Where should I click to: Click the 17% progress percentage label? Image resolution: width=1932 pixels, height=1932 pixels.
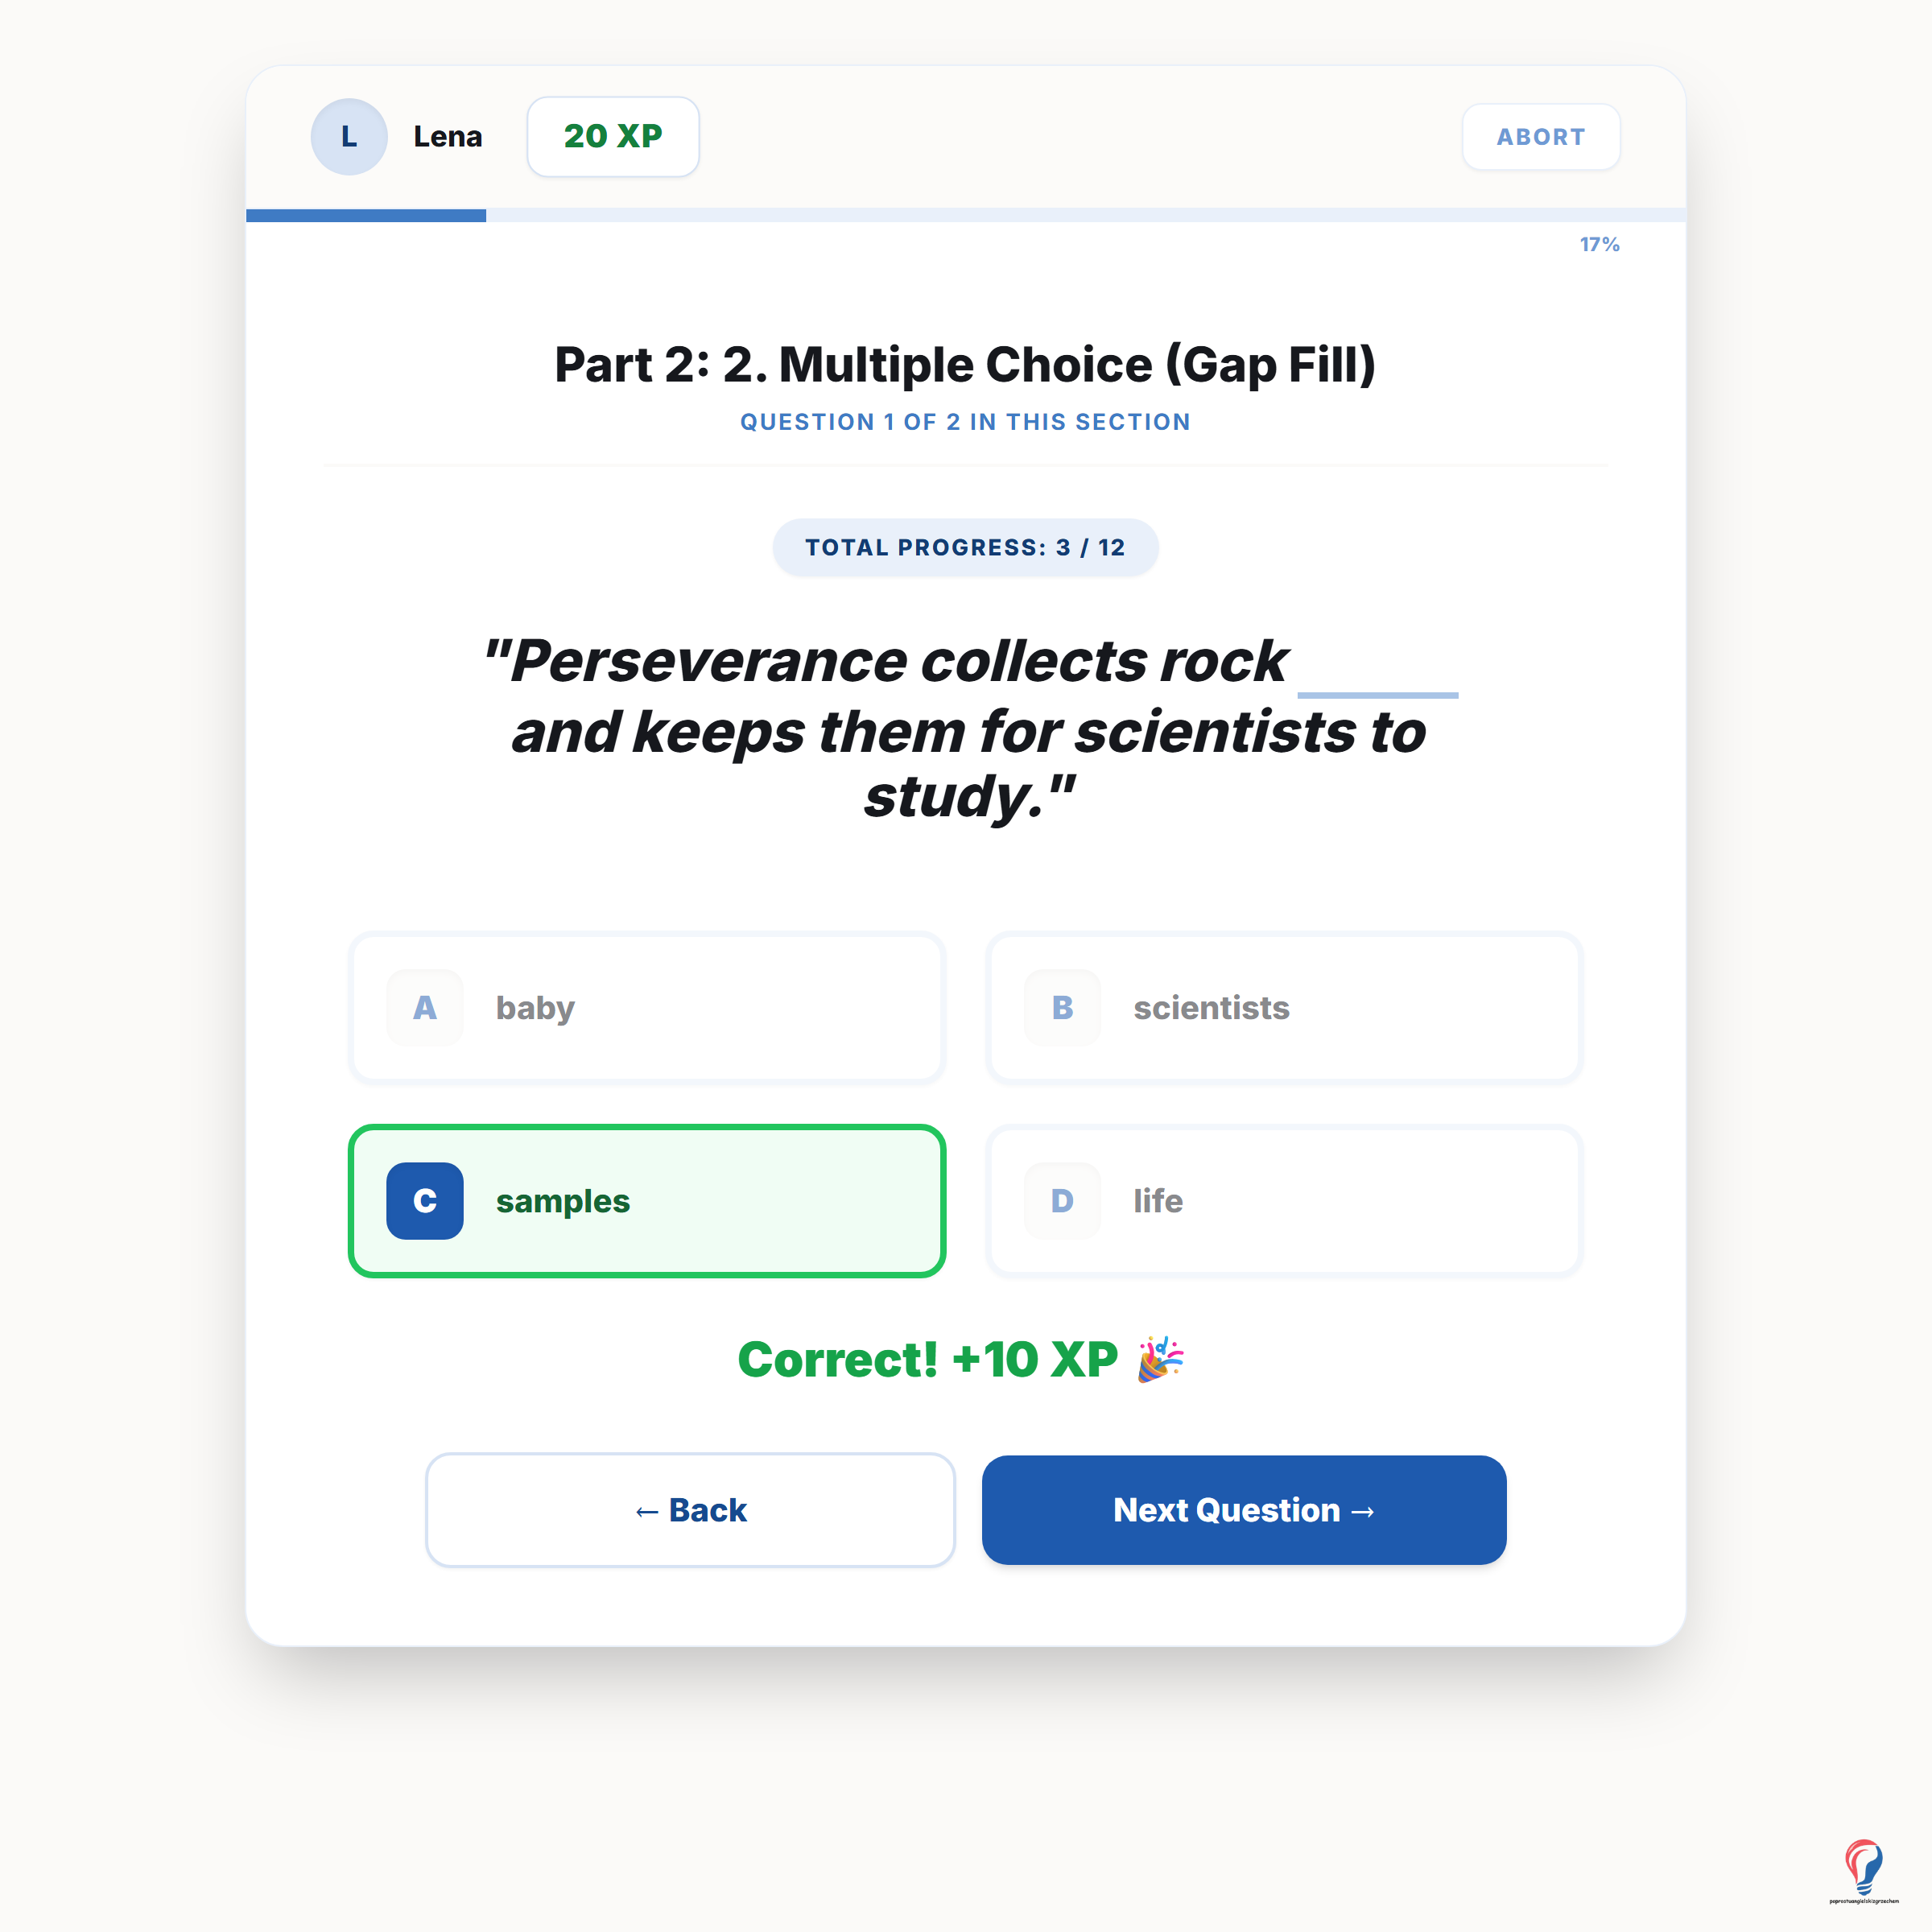(1599, 245)
